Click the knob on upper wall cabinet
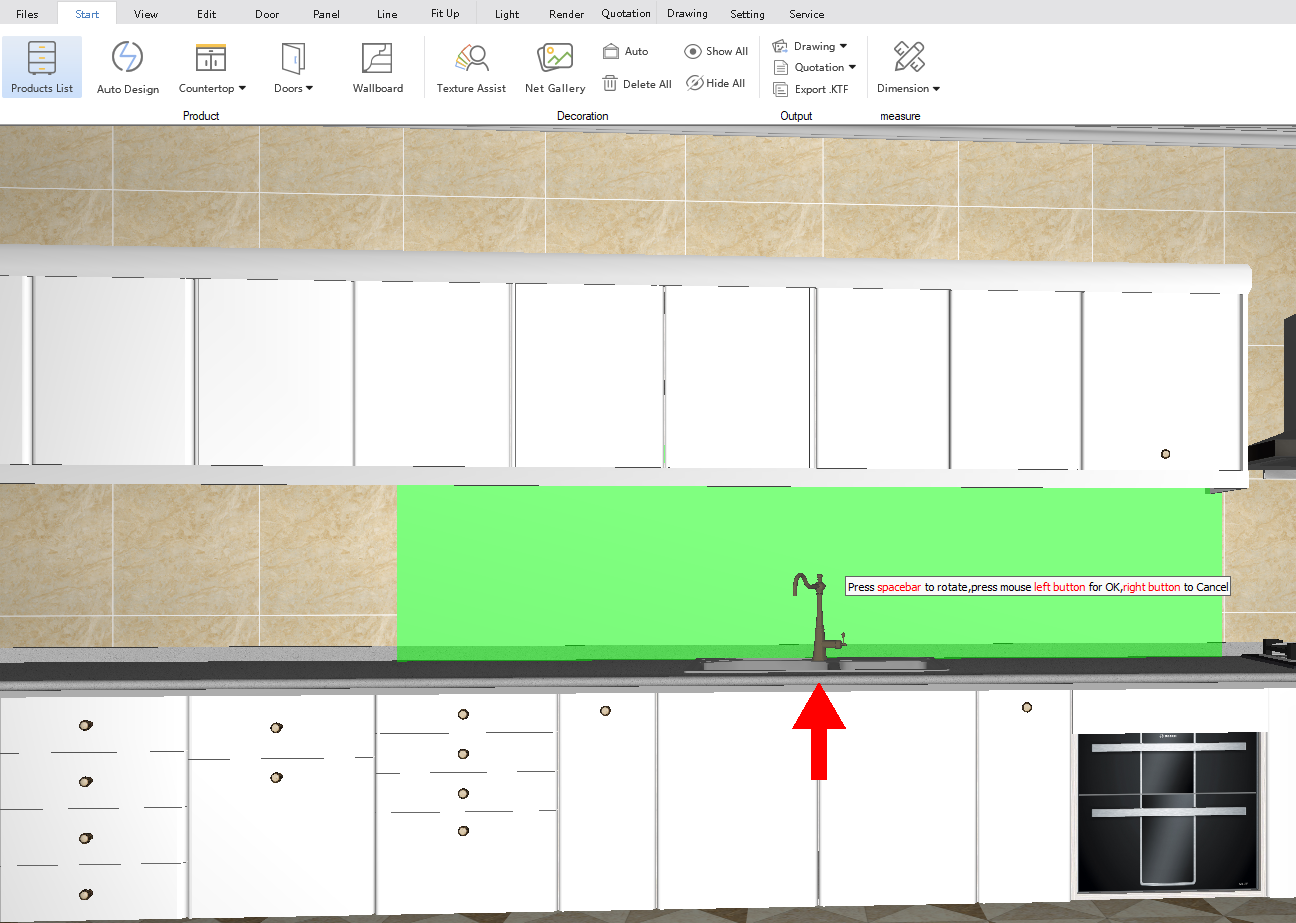 pyautogui.click(x=1165, y=454)
